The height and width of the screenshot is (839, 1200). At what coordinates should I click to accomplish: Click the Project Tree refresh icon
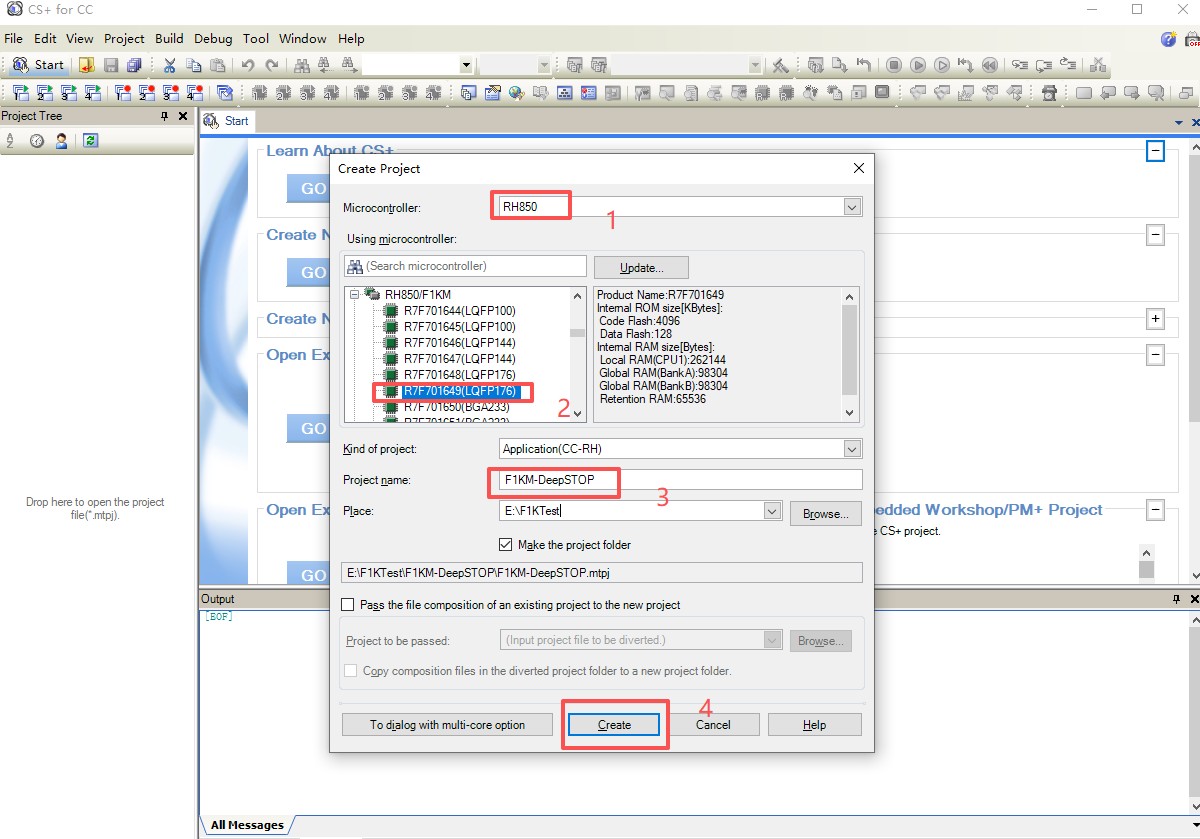coord(90,141)
